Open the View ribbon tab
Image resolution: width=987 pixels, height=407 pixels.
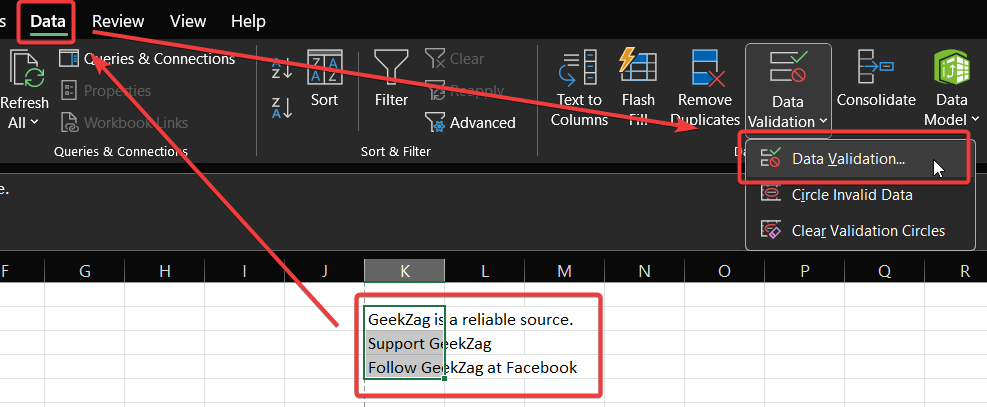coord(188,21)
